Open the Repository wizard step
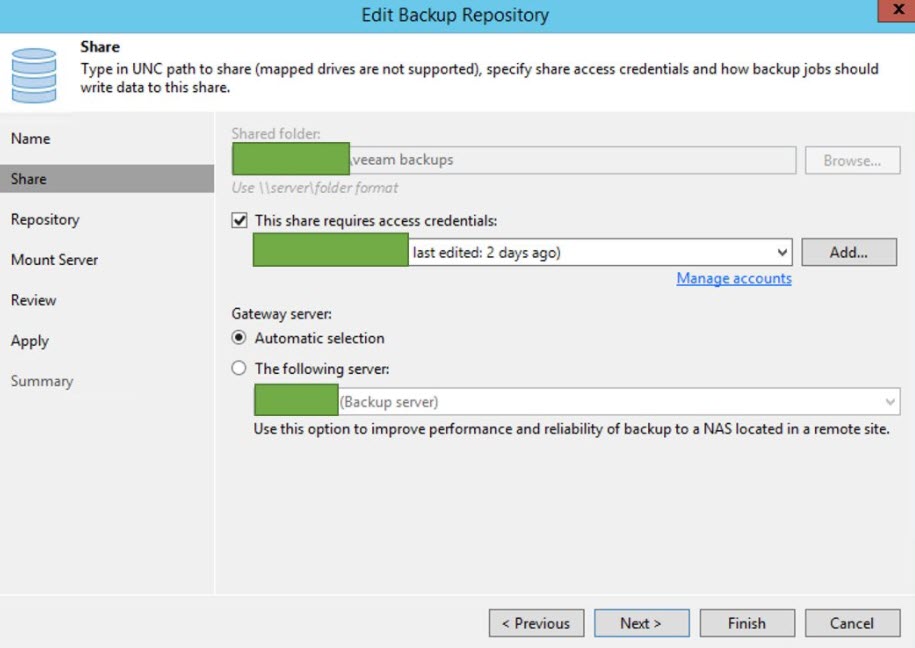915x648 pixels. click(x=45, y=220)
